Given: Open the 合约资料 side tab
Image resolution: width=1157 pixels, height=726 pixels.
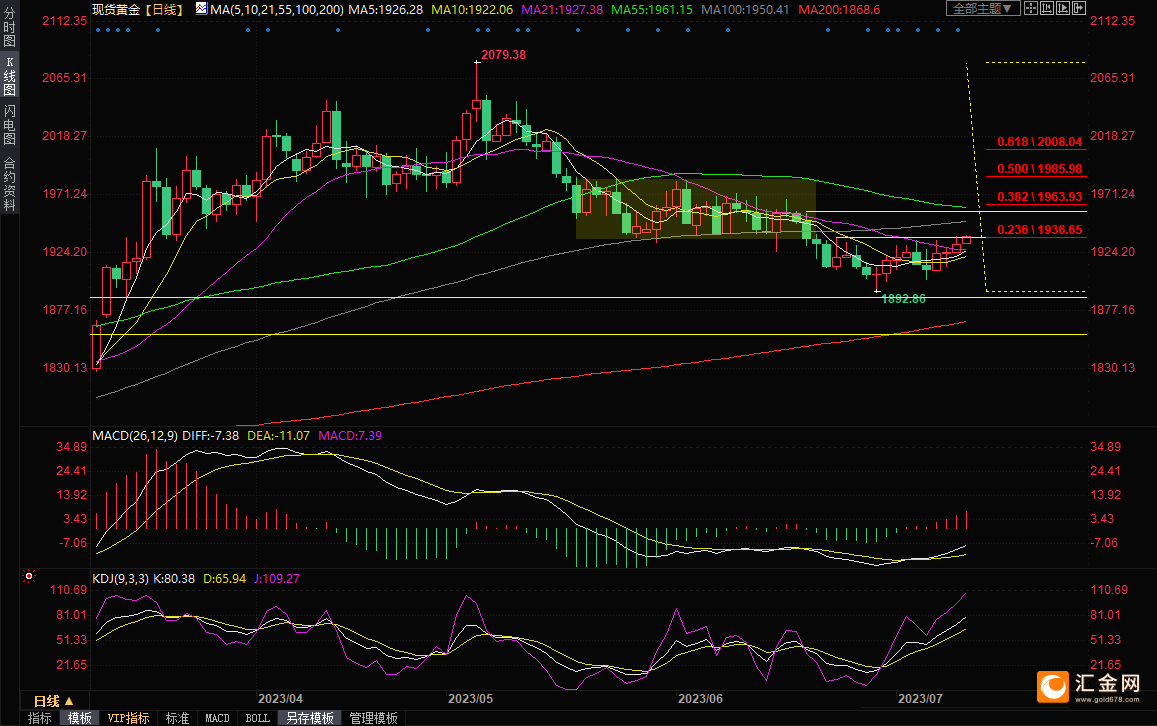Looking at the screenshot, I should 9,183.
